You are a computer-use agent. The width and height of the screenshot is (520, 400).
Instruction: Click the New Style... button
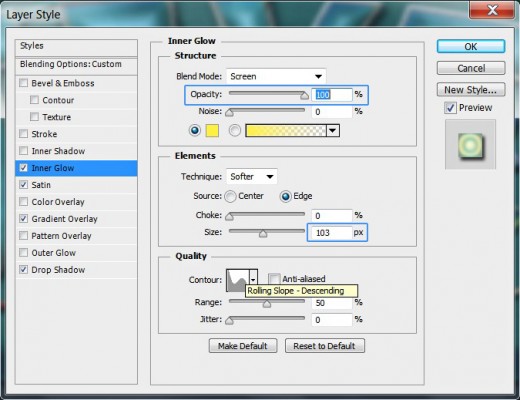tap(471, 90)
